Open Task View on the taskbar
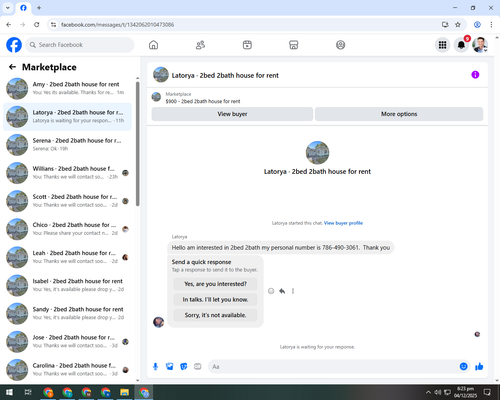This screenshot has height=400, width=500. [28, 392]
